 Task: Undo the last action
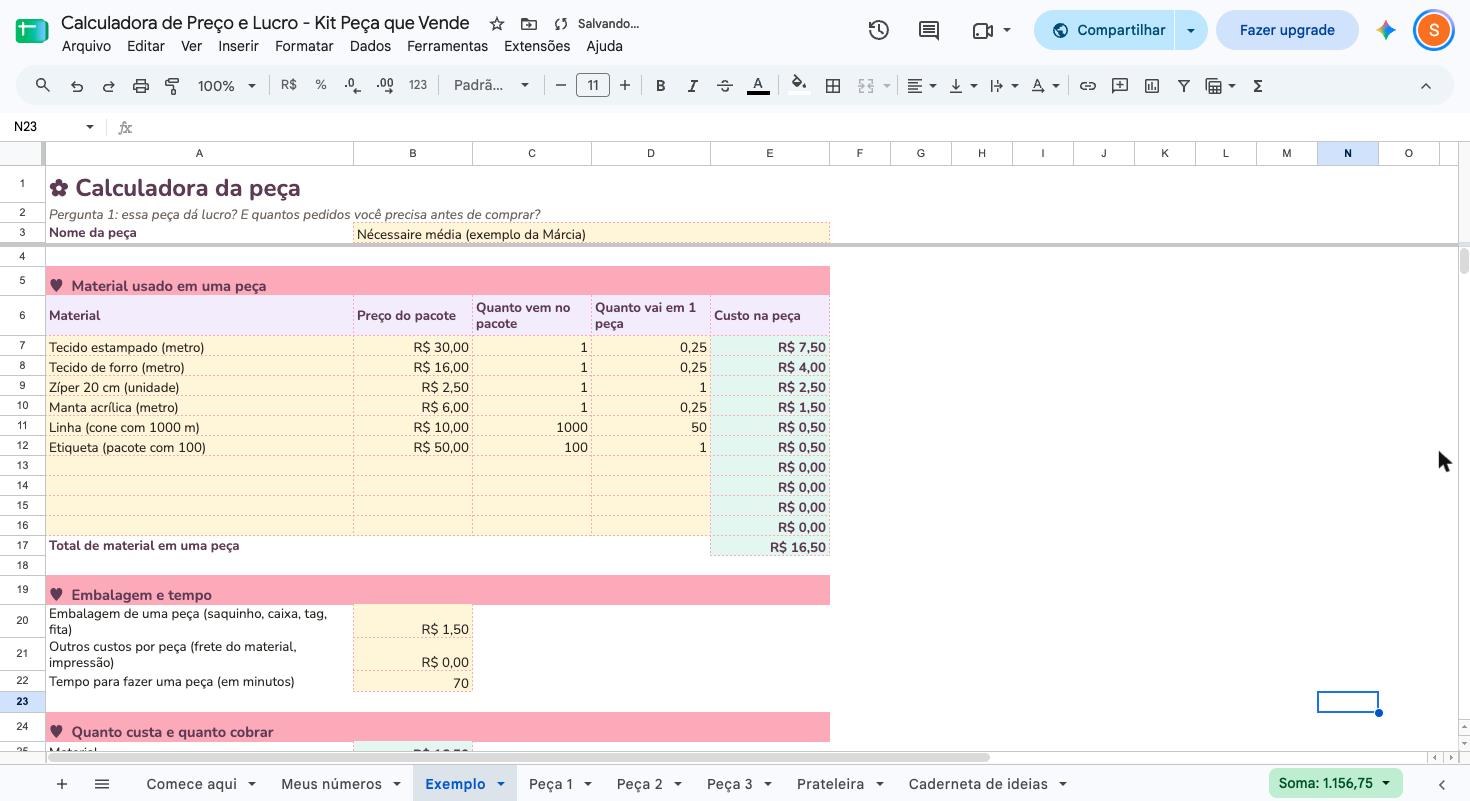click(76, 86)
